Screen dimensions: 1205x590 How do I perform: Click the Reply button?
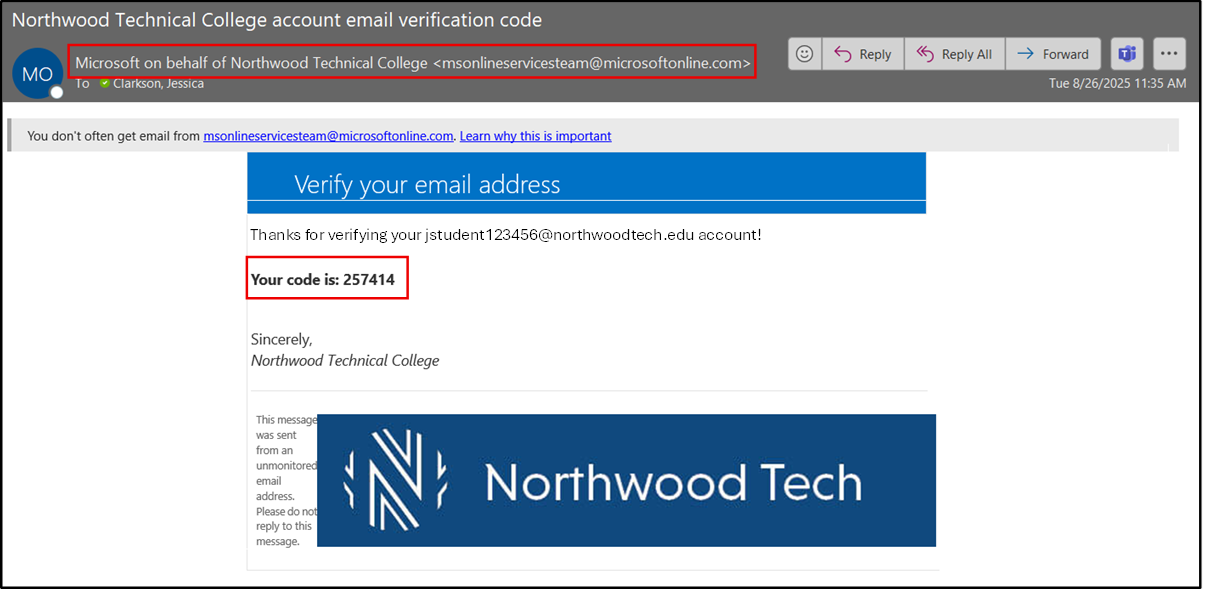point(863,54)
